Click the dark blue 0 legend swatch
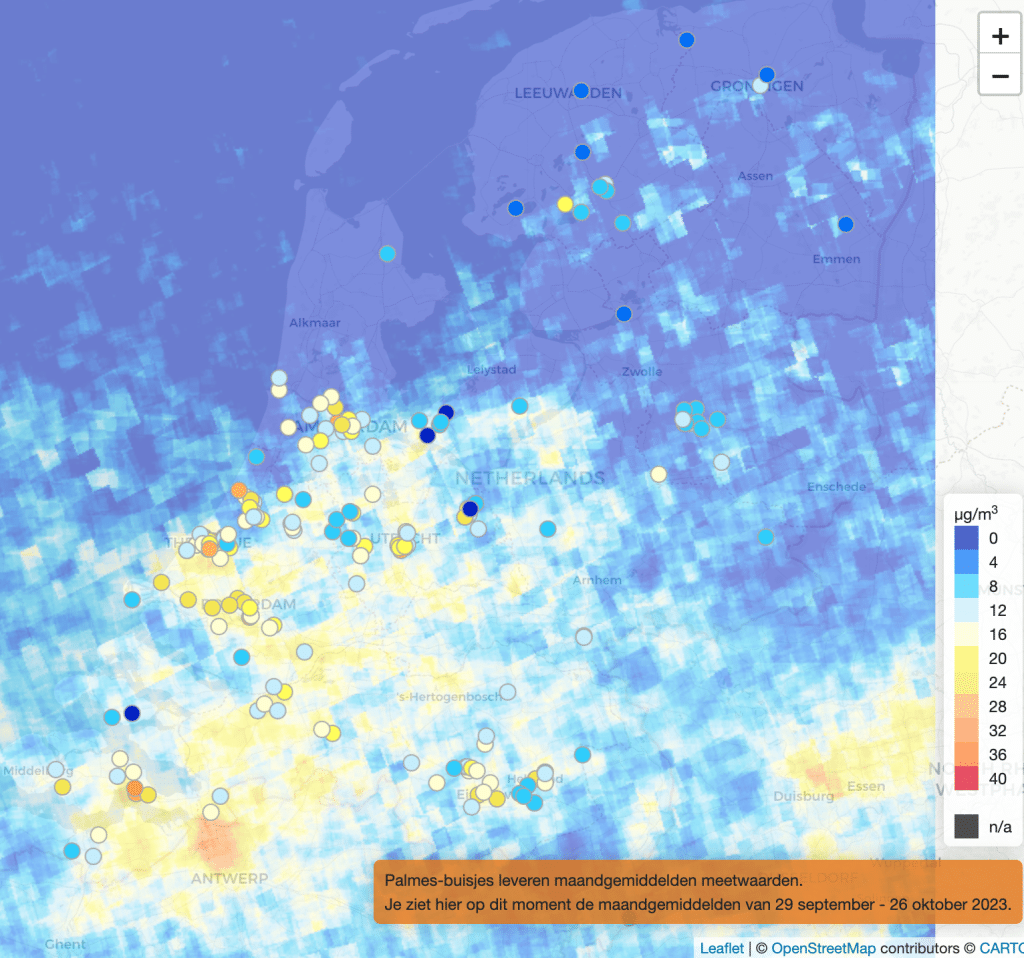This screenshot has height=958, width=1024. [x=966, y=538]
